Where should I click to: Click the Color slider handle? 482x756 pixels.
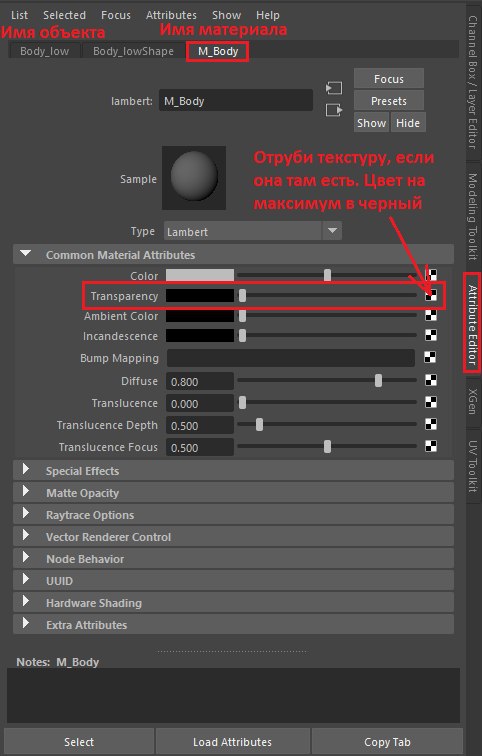327,275
